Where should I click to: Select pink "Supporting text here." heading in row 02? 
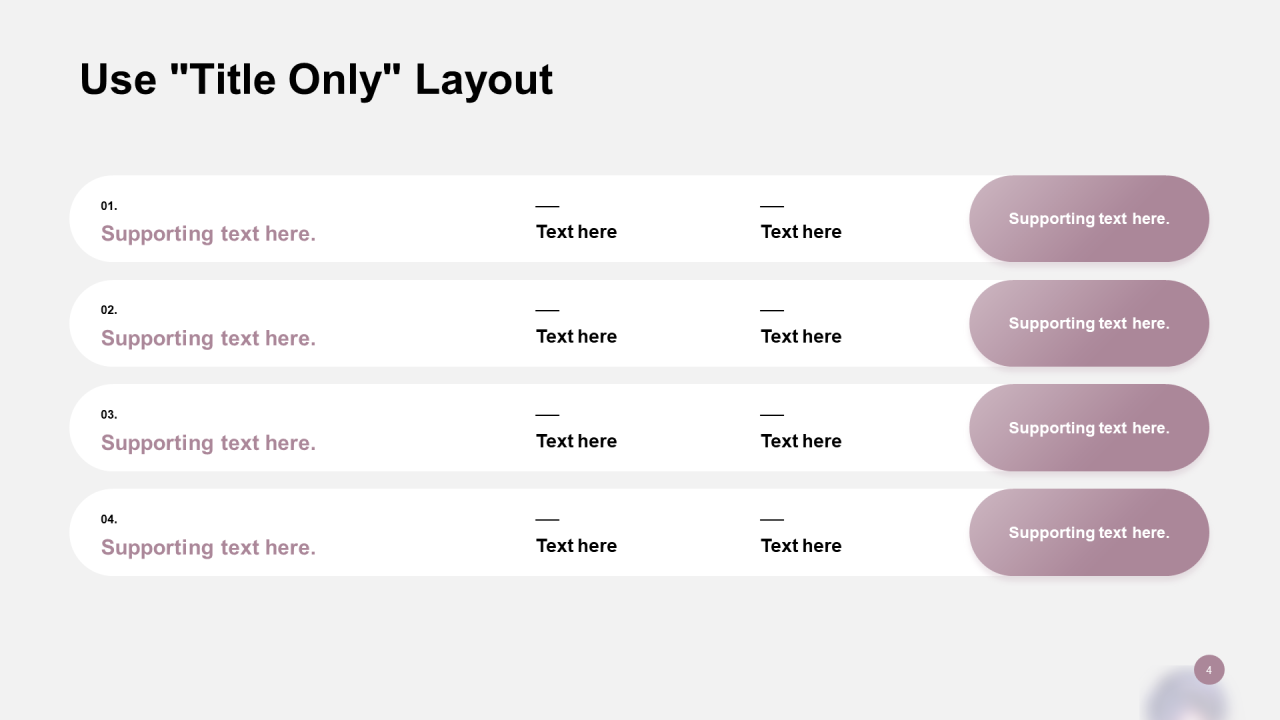pos(208,339)
